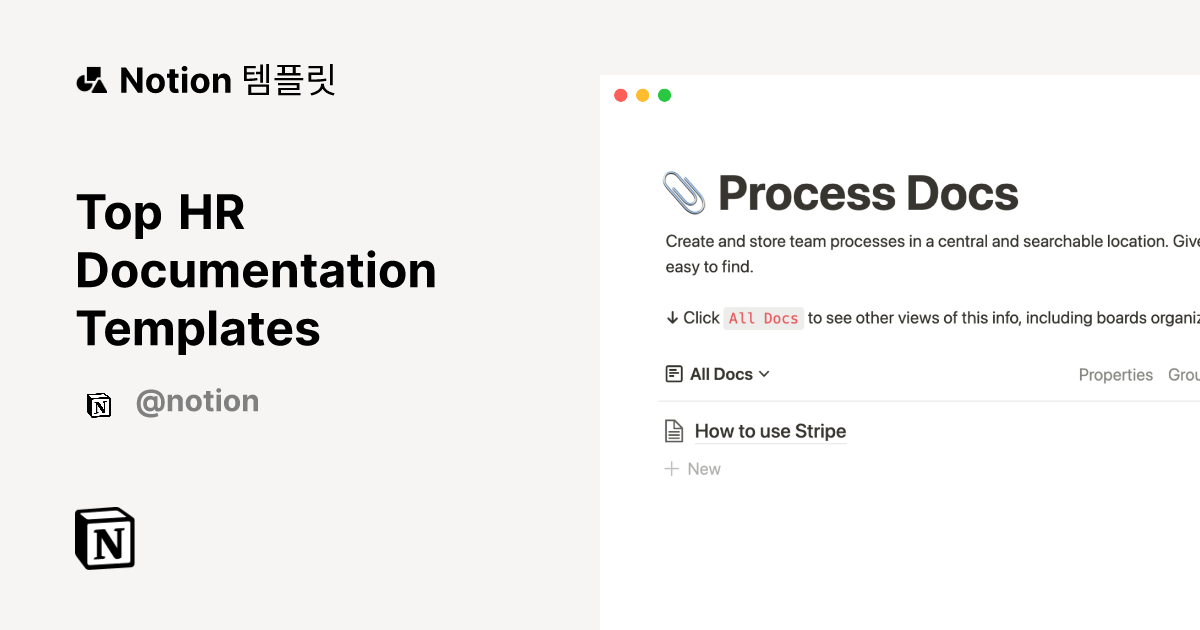Viewport: 1200px width, 630px height.
Task: Open the @notion profile link
Action: (197, 401)
